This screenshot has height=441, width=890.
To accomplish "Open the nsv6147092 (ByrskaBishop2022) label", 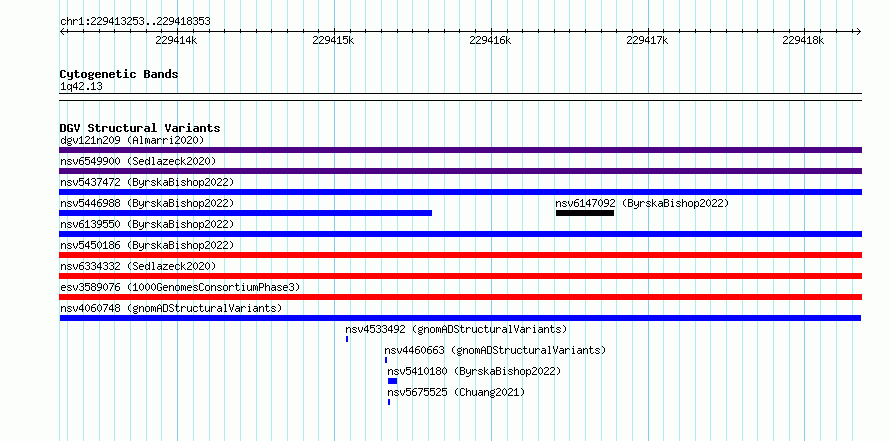I will coord(642,203).
